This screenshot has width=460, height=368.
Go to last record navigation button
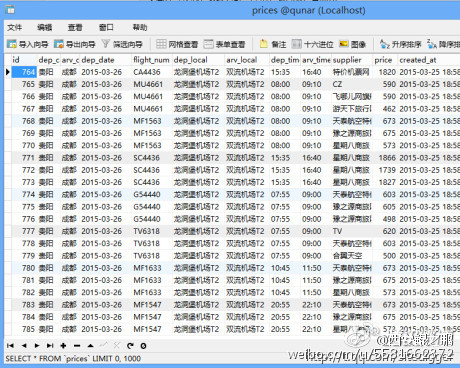coord(50,346)
